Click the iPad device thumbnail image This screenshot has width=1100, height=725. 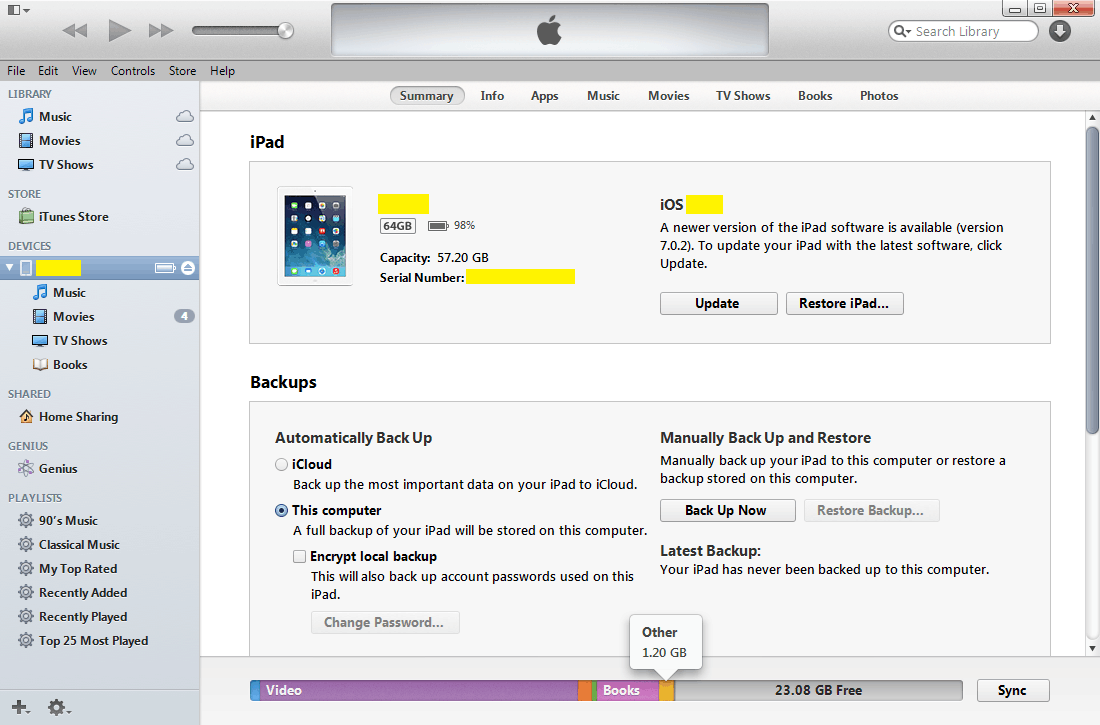(x=315, y=236)
